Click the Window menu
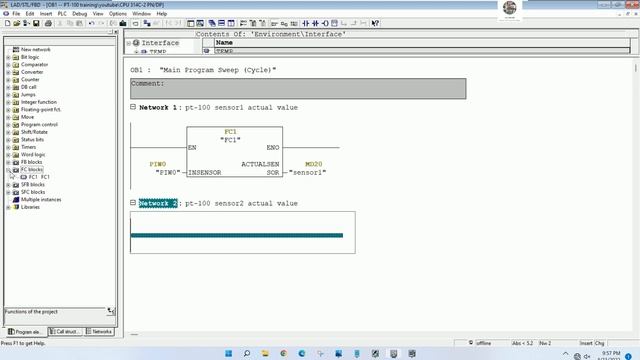This screenshot has width=640, height=360. click(x=141, y=14)
